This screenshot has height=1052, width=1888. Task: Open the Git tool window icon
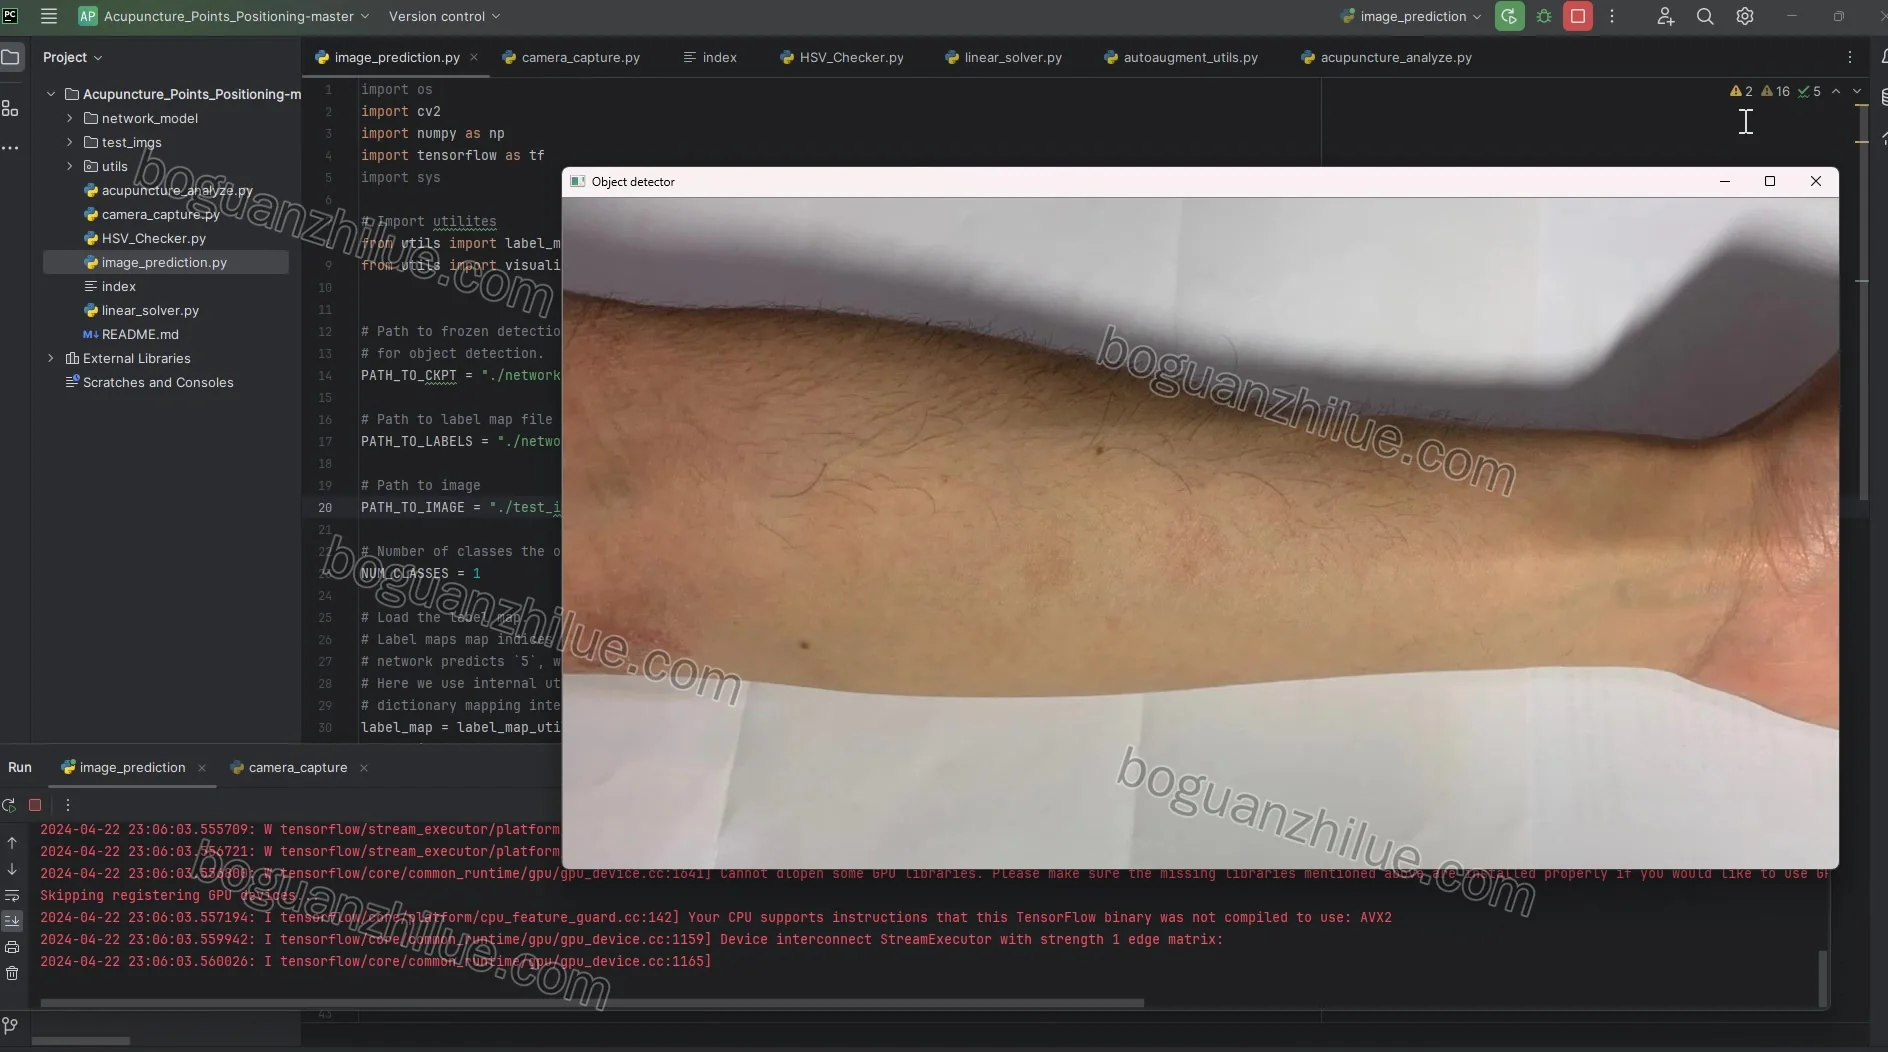click(x=10, y=1026)
